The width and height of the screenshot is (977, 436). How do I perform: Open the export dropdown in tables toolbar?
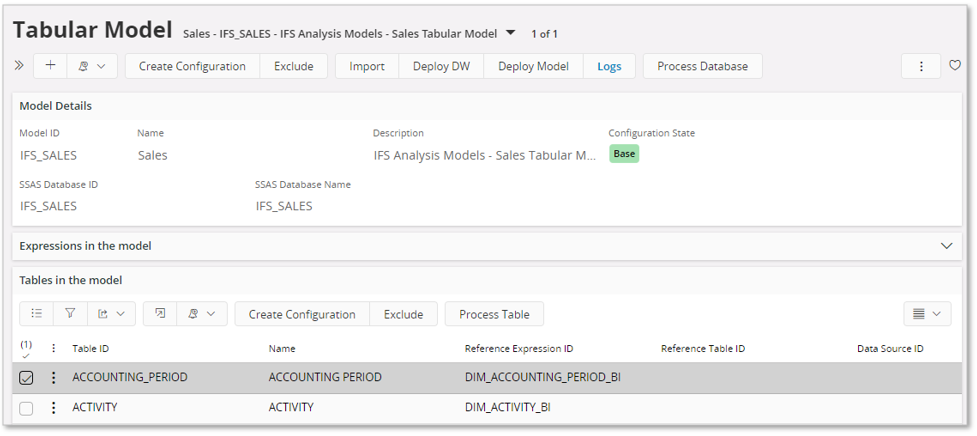pos(111,314)
